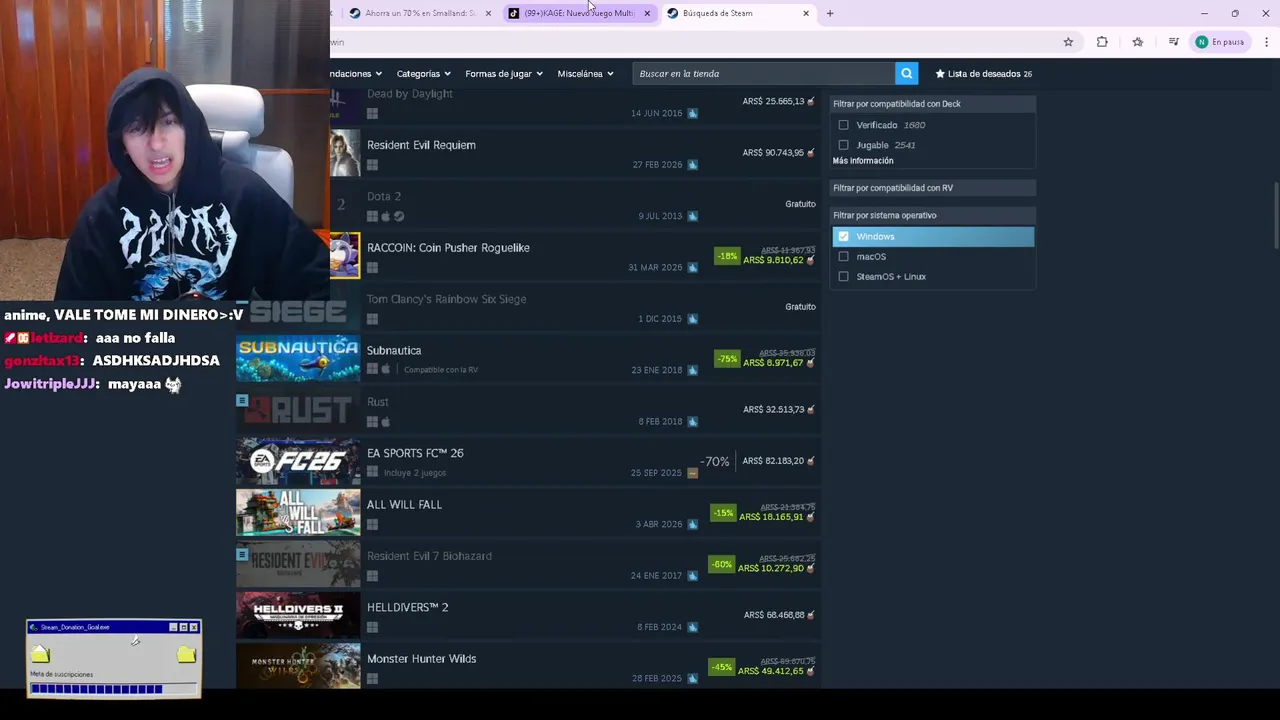Check the SteamOS + Linux filter
1280x720 pixels.
(843, 276)
